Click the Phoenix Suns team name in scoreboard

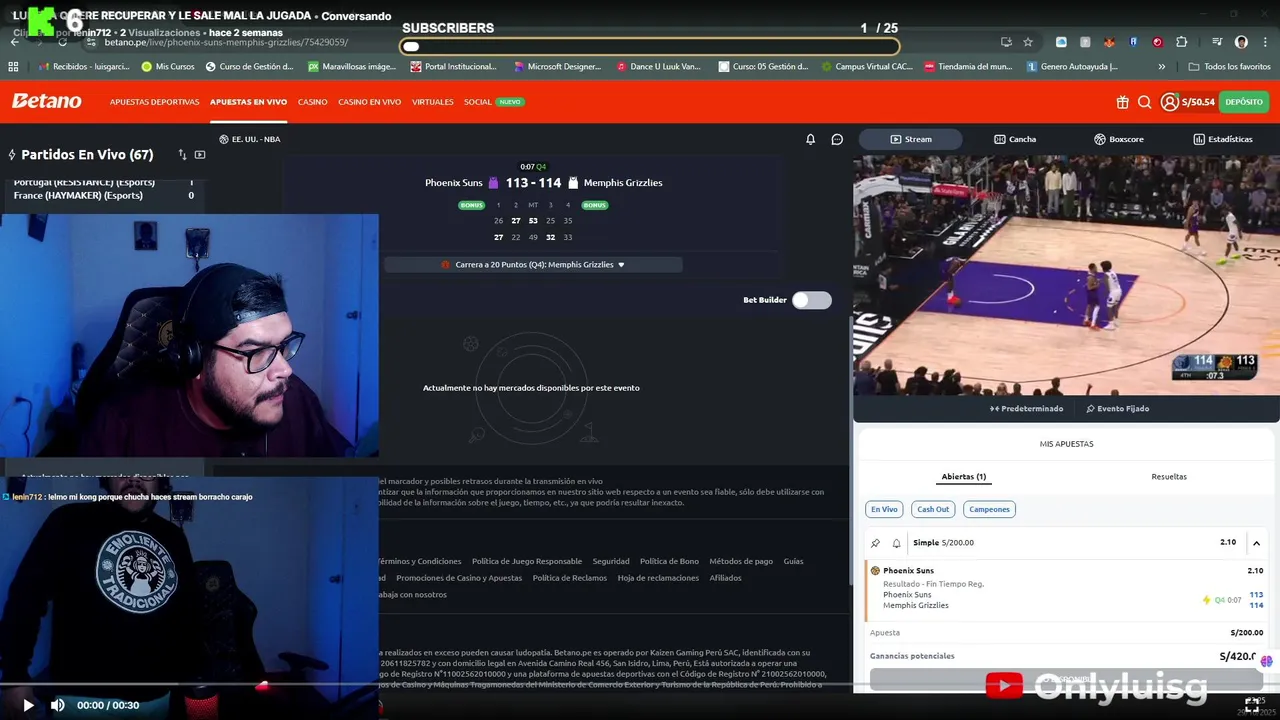tap(454, 183)
